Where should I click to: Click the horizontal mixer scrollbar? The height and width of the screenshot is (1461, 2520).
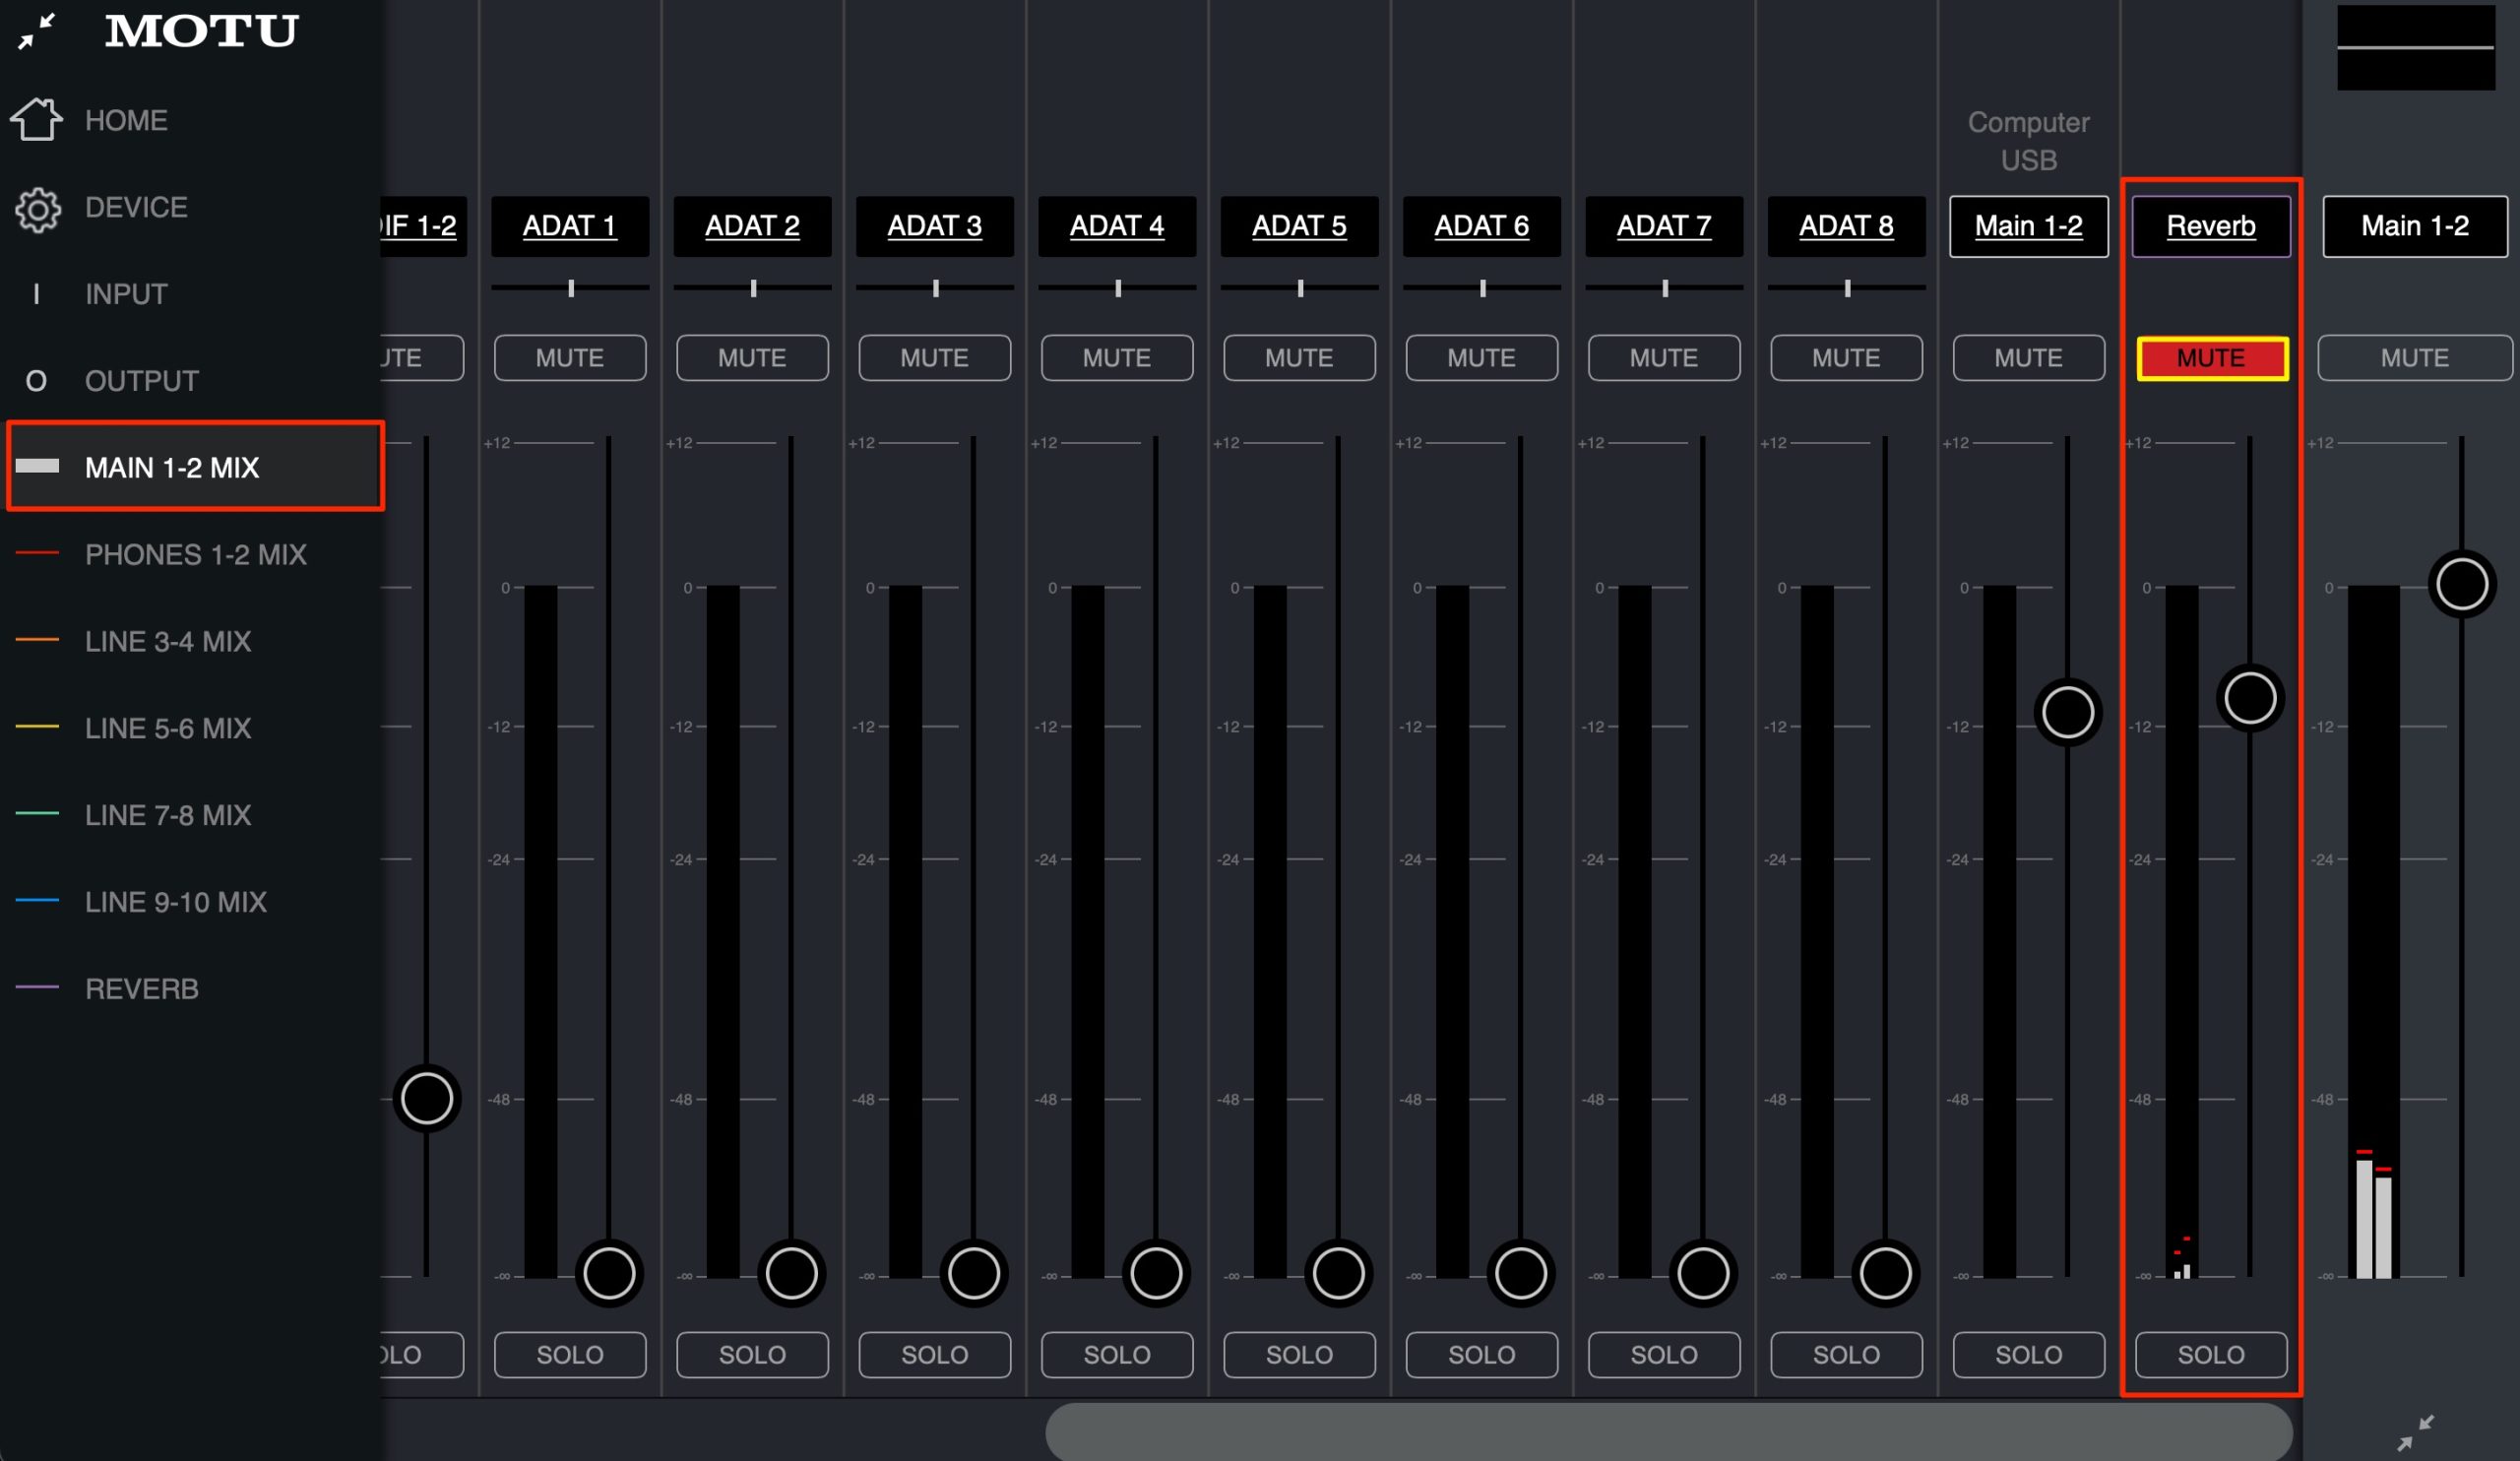1669,1431
